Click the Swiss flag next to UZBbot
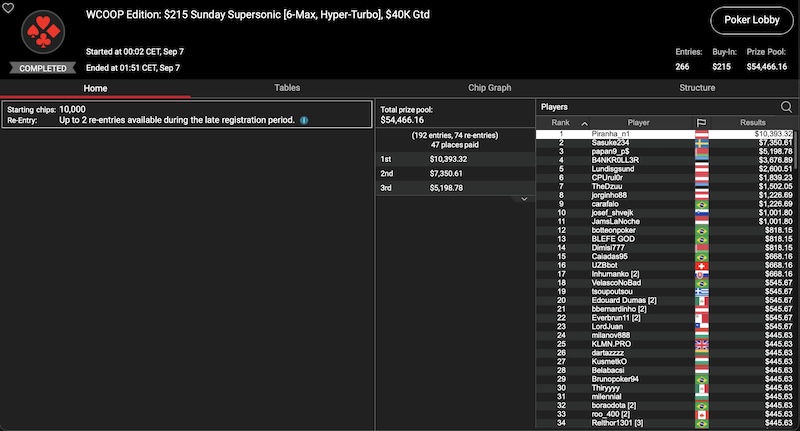This screenshot has height=431, width=800. coord(702,265)
